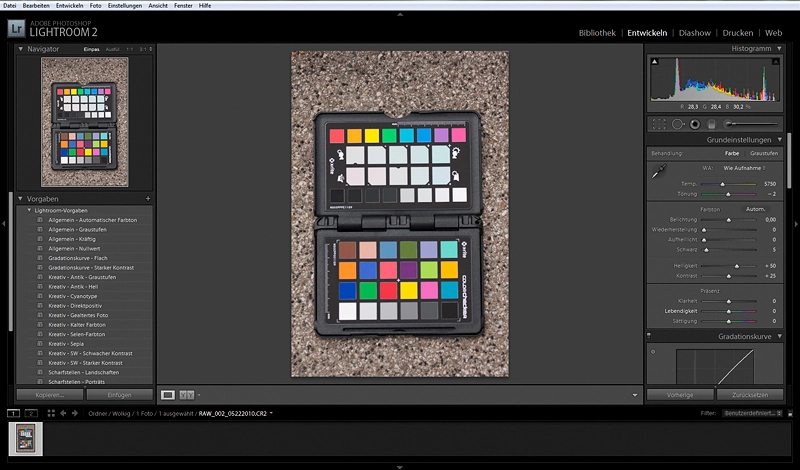The width and height of the screenshot is (800, 470).
Task: Hide the left panel group
Action: (4, 224)
